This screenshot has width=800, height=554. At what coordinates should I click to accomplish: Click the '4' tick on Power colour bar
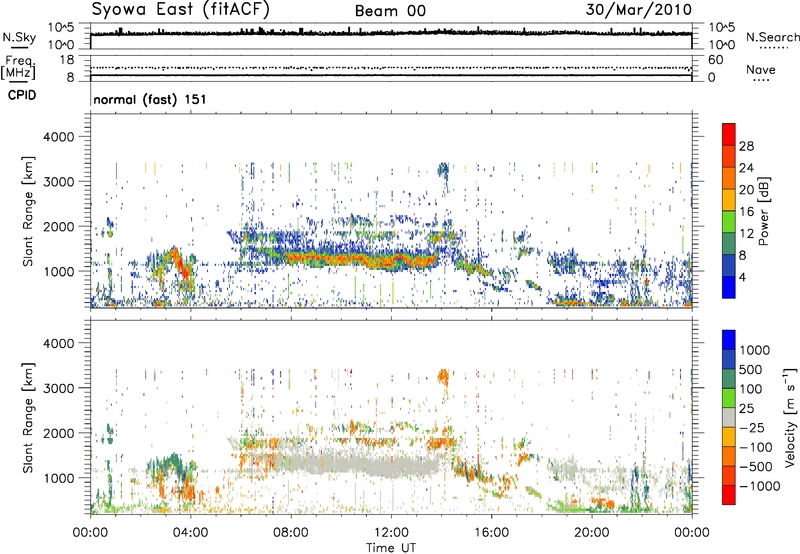pos(743,277)
